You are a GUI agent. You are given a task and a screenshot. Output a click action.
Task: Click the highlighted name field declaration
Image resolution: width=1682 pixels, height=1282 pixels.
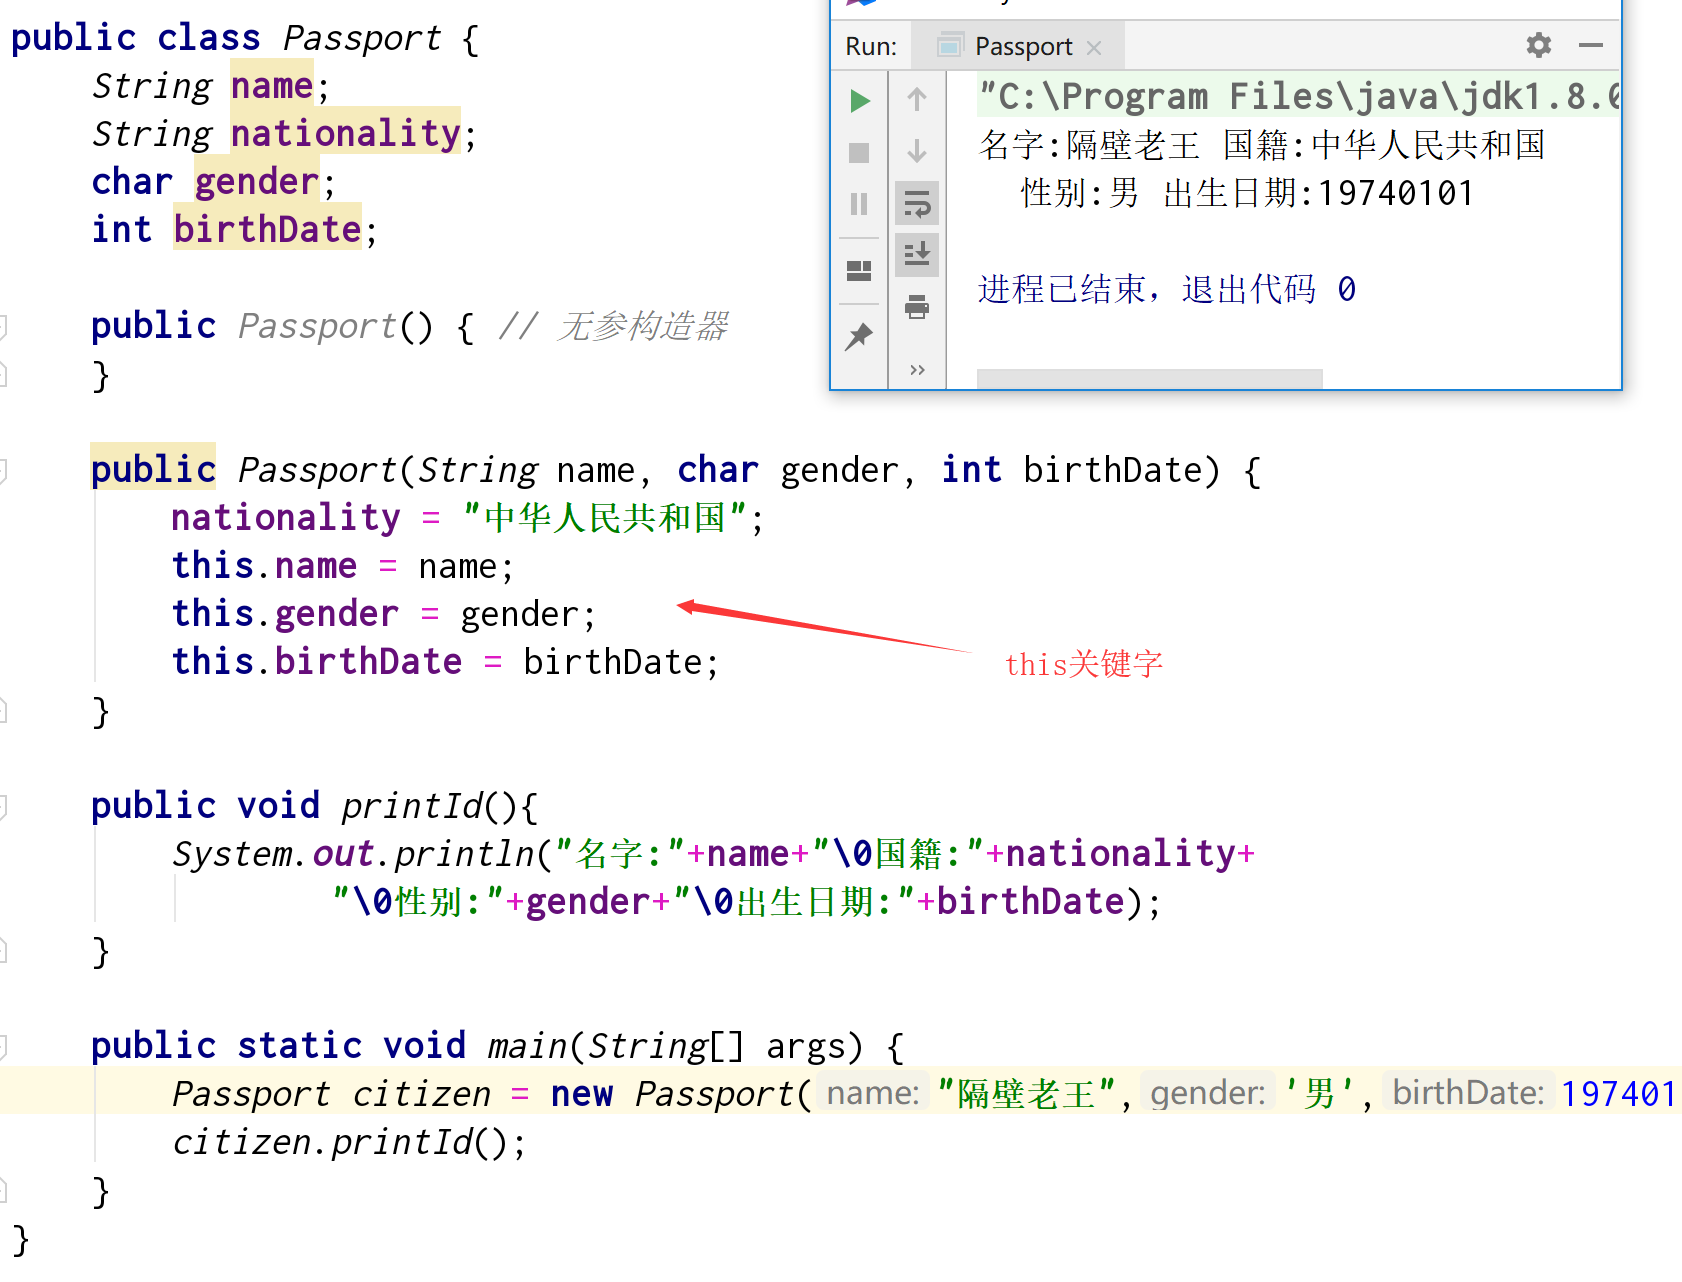[x=272, y=86]
